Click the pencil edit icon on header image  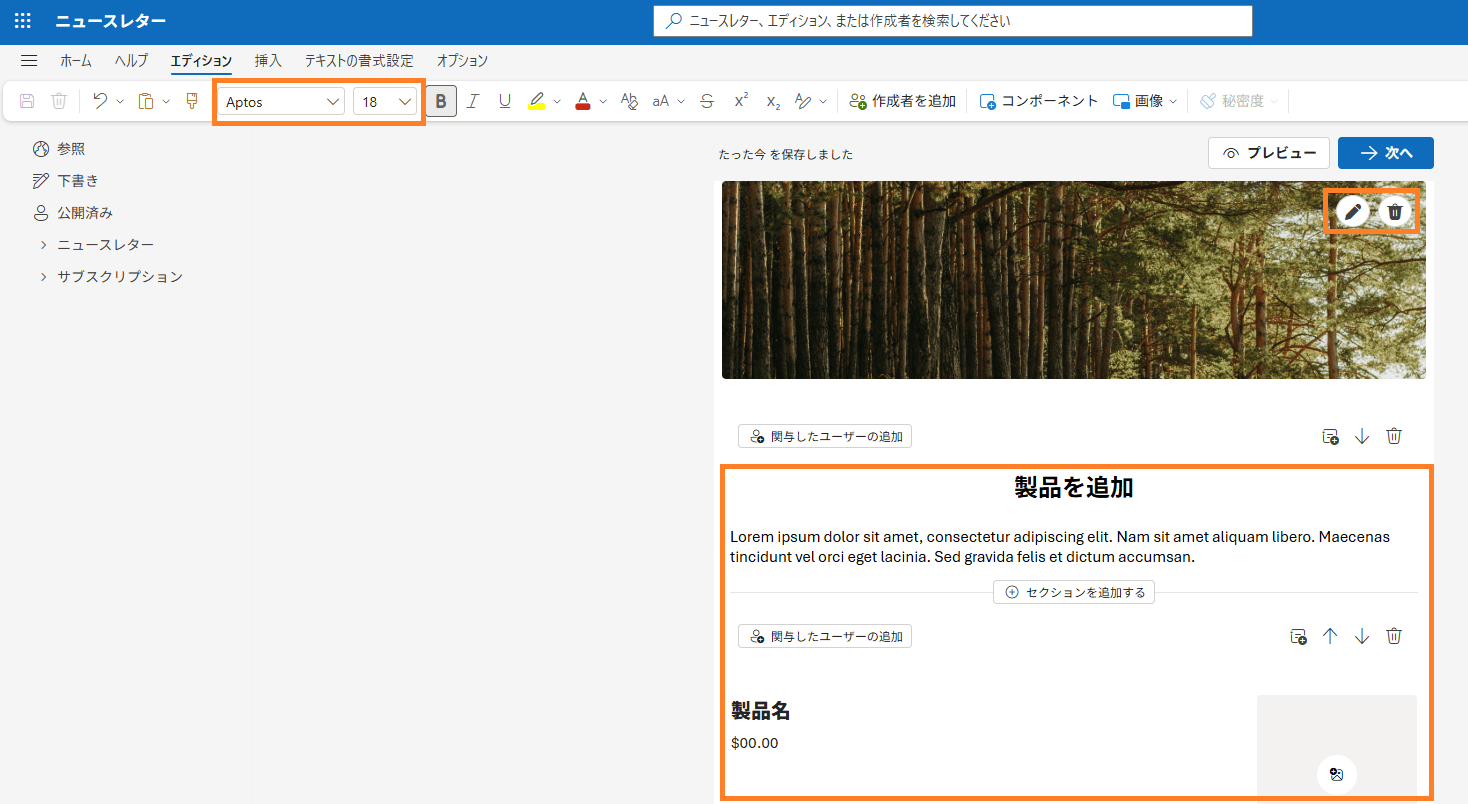point(1353,211)
